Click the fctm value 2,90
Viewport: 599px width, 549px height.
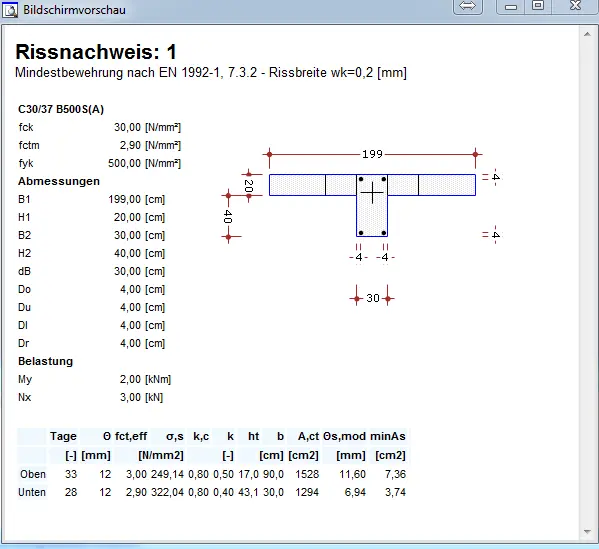coord(130,145)
